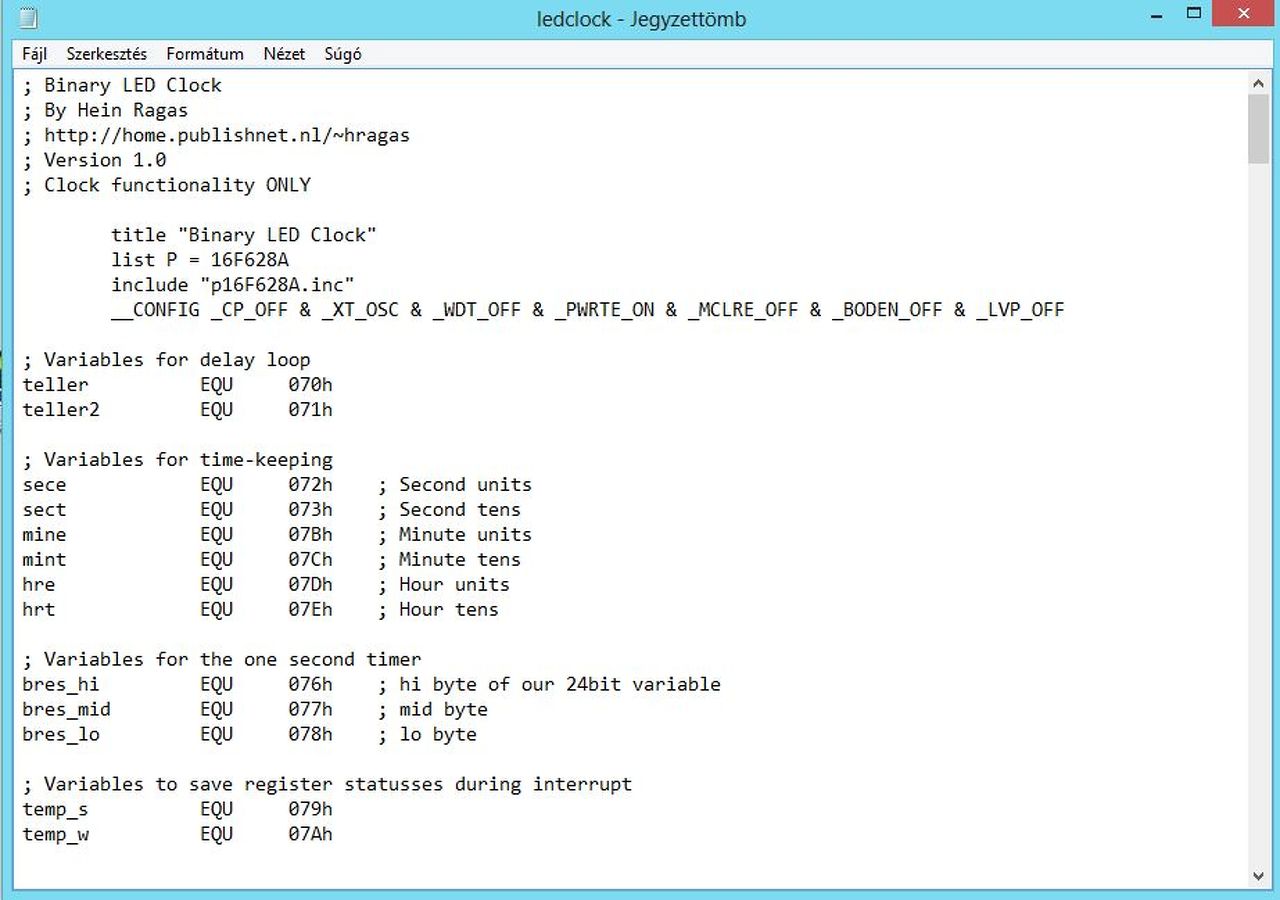The width and height of the screenshot is (1280, 900).
Task: Click the 'mine' variable name
Action: [x=44, y=535]
